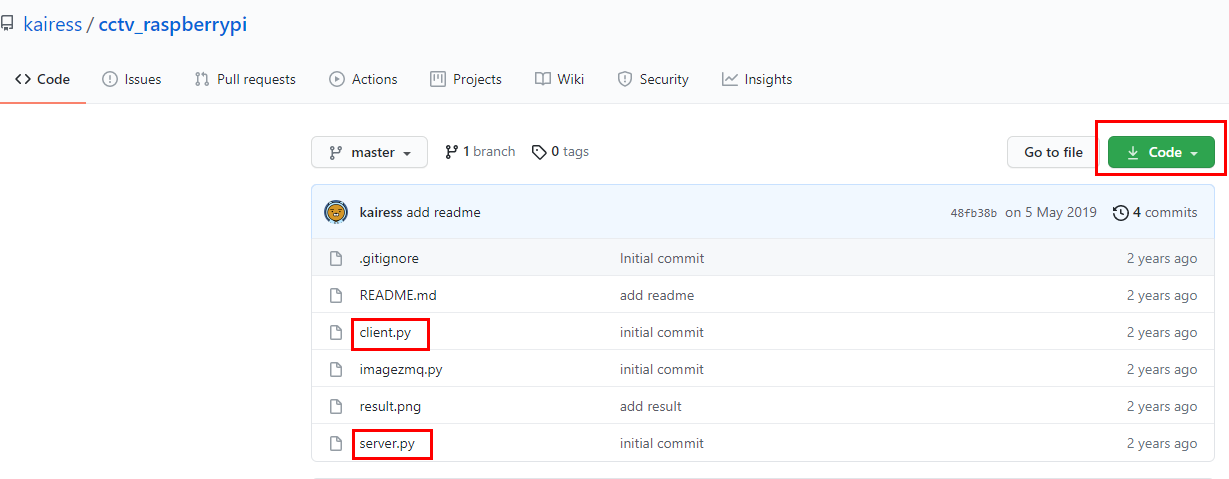Open 'initial commit' message for imagezmq.py

(662, 369)
